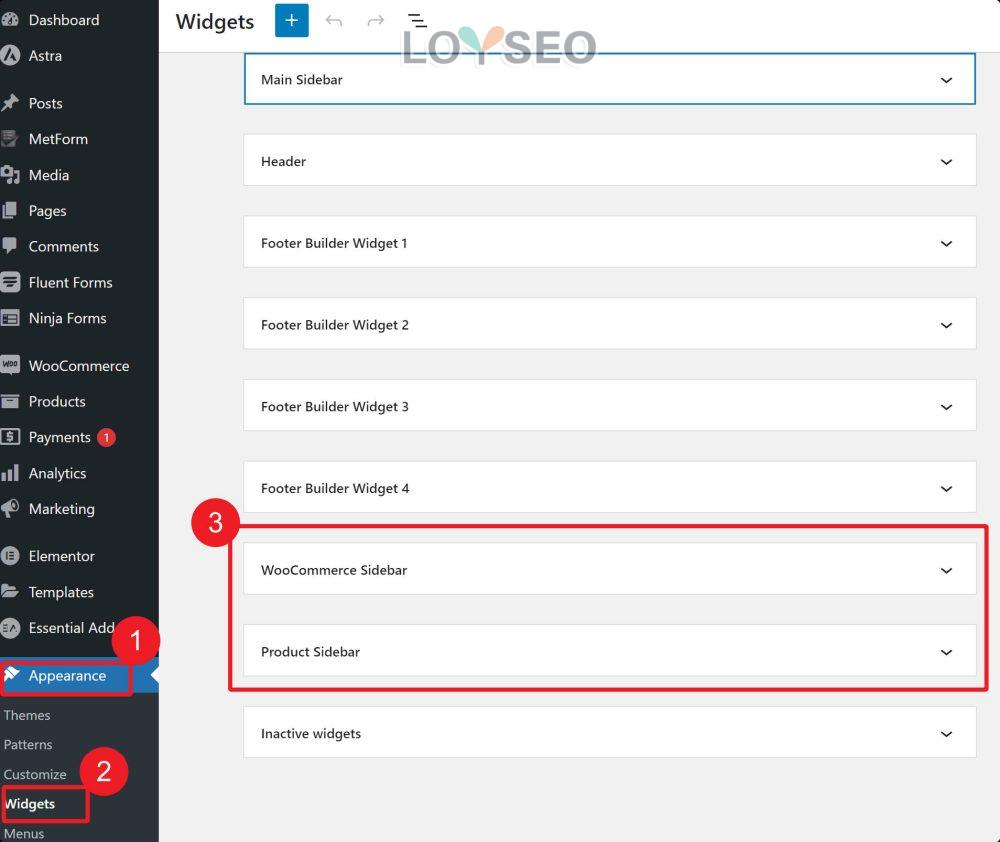Click the Essential Addons EA icon
1000x842 pixels.
[10, 628]
